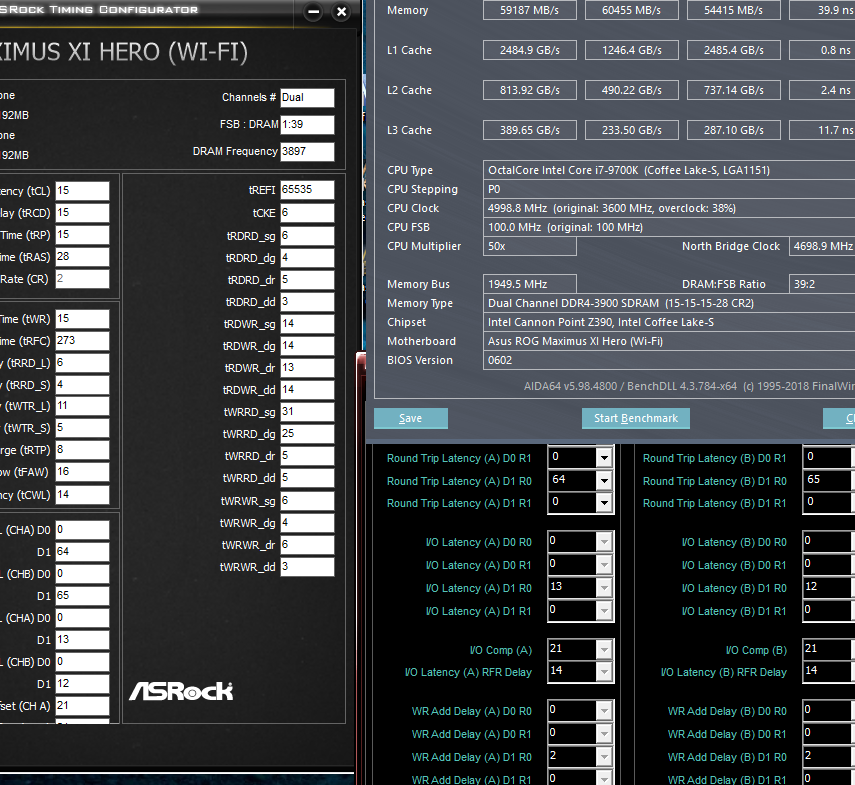Image resolution: width=855 pixels, height=785 pixels.
Task: Click the tRRD_L value field
Action: click(x=82, y=363)
